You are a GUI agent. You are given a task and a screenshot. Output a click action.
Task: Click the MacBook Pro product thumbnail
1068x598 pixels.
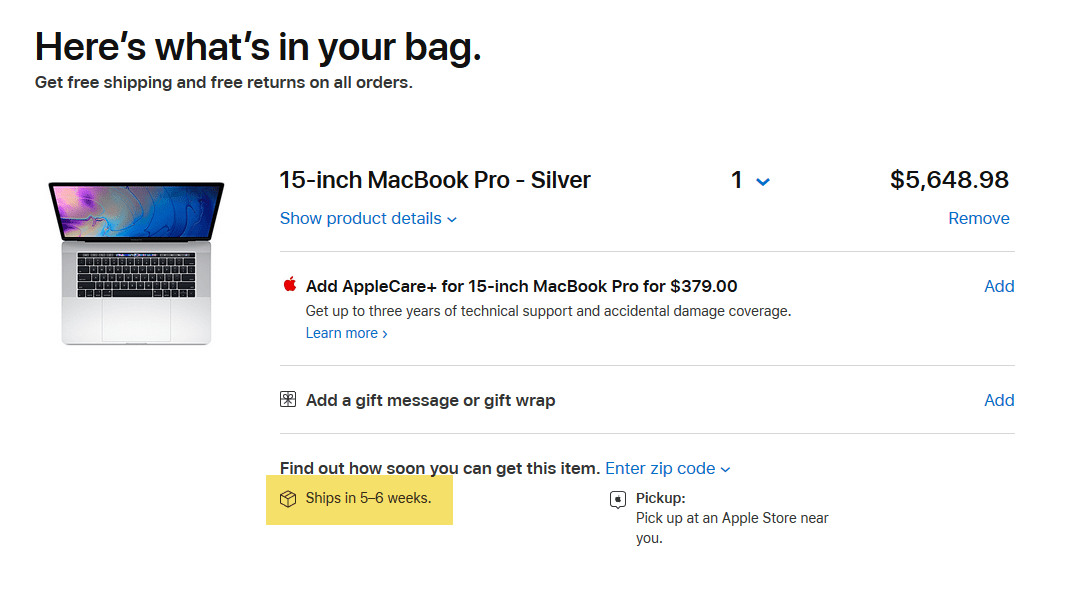click(136, 262)
